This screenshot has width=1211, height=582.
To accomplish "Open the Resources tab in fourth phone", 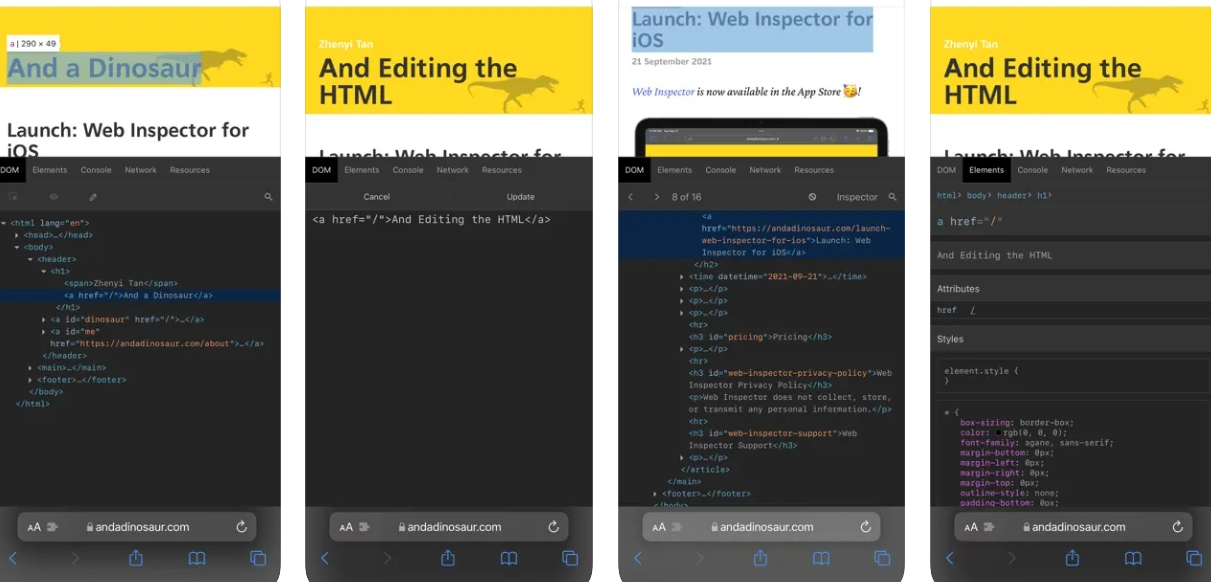I will (1126, 170).
